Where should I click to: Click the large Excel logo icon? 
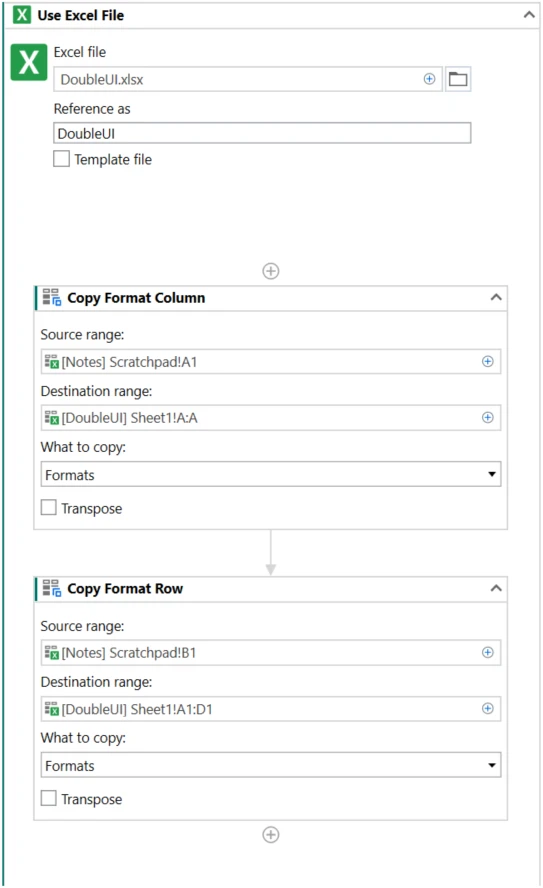tap(29, 62)
